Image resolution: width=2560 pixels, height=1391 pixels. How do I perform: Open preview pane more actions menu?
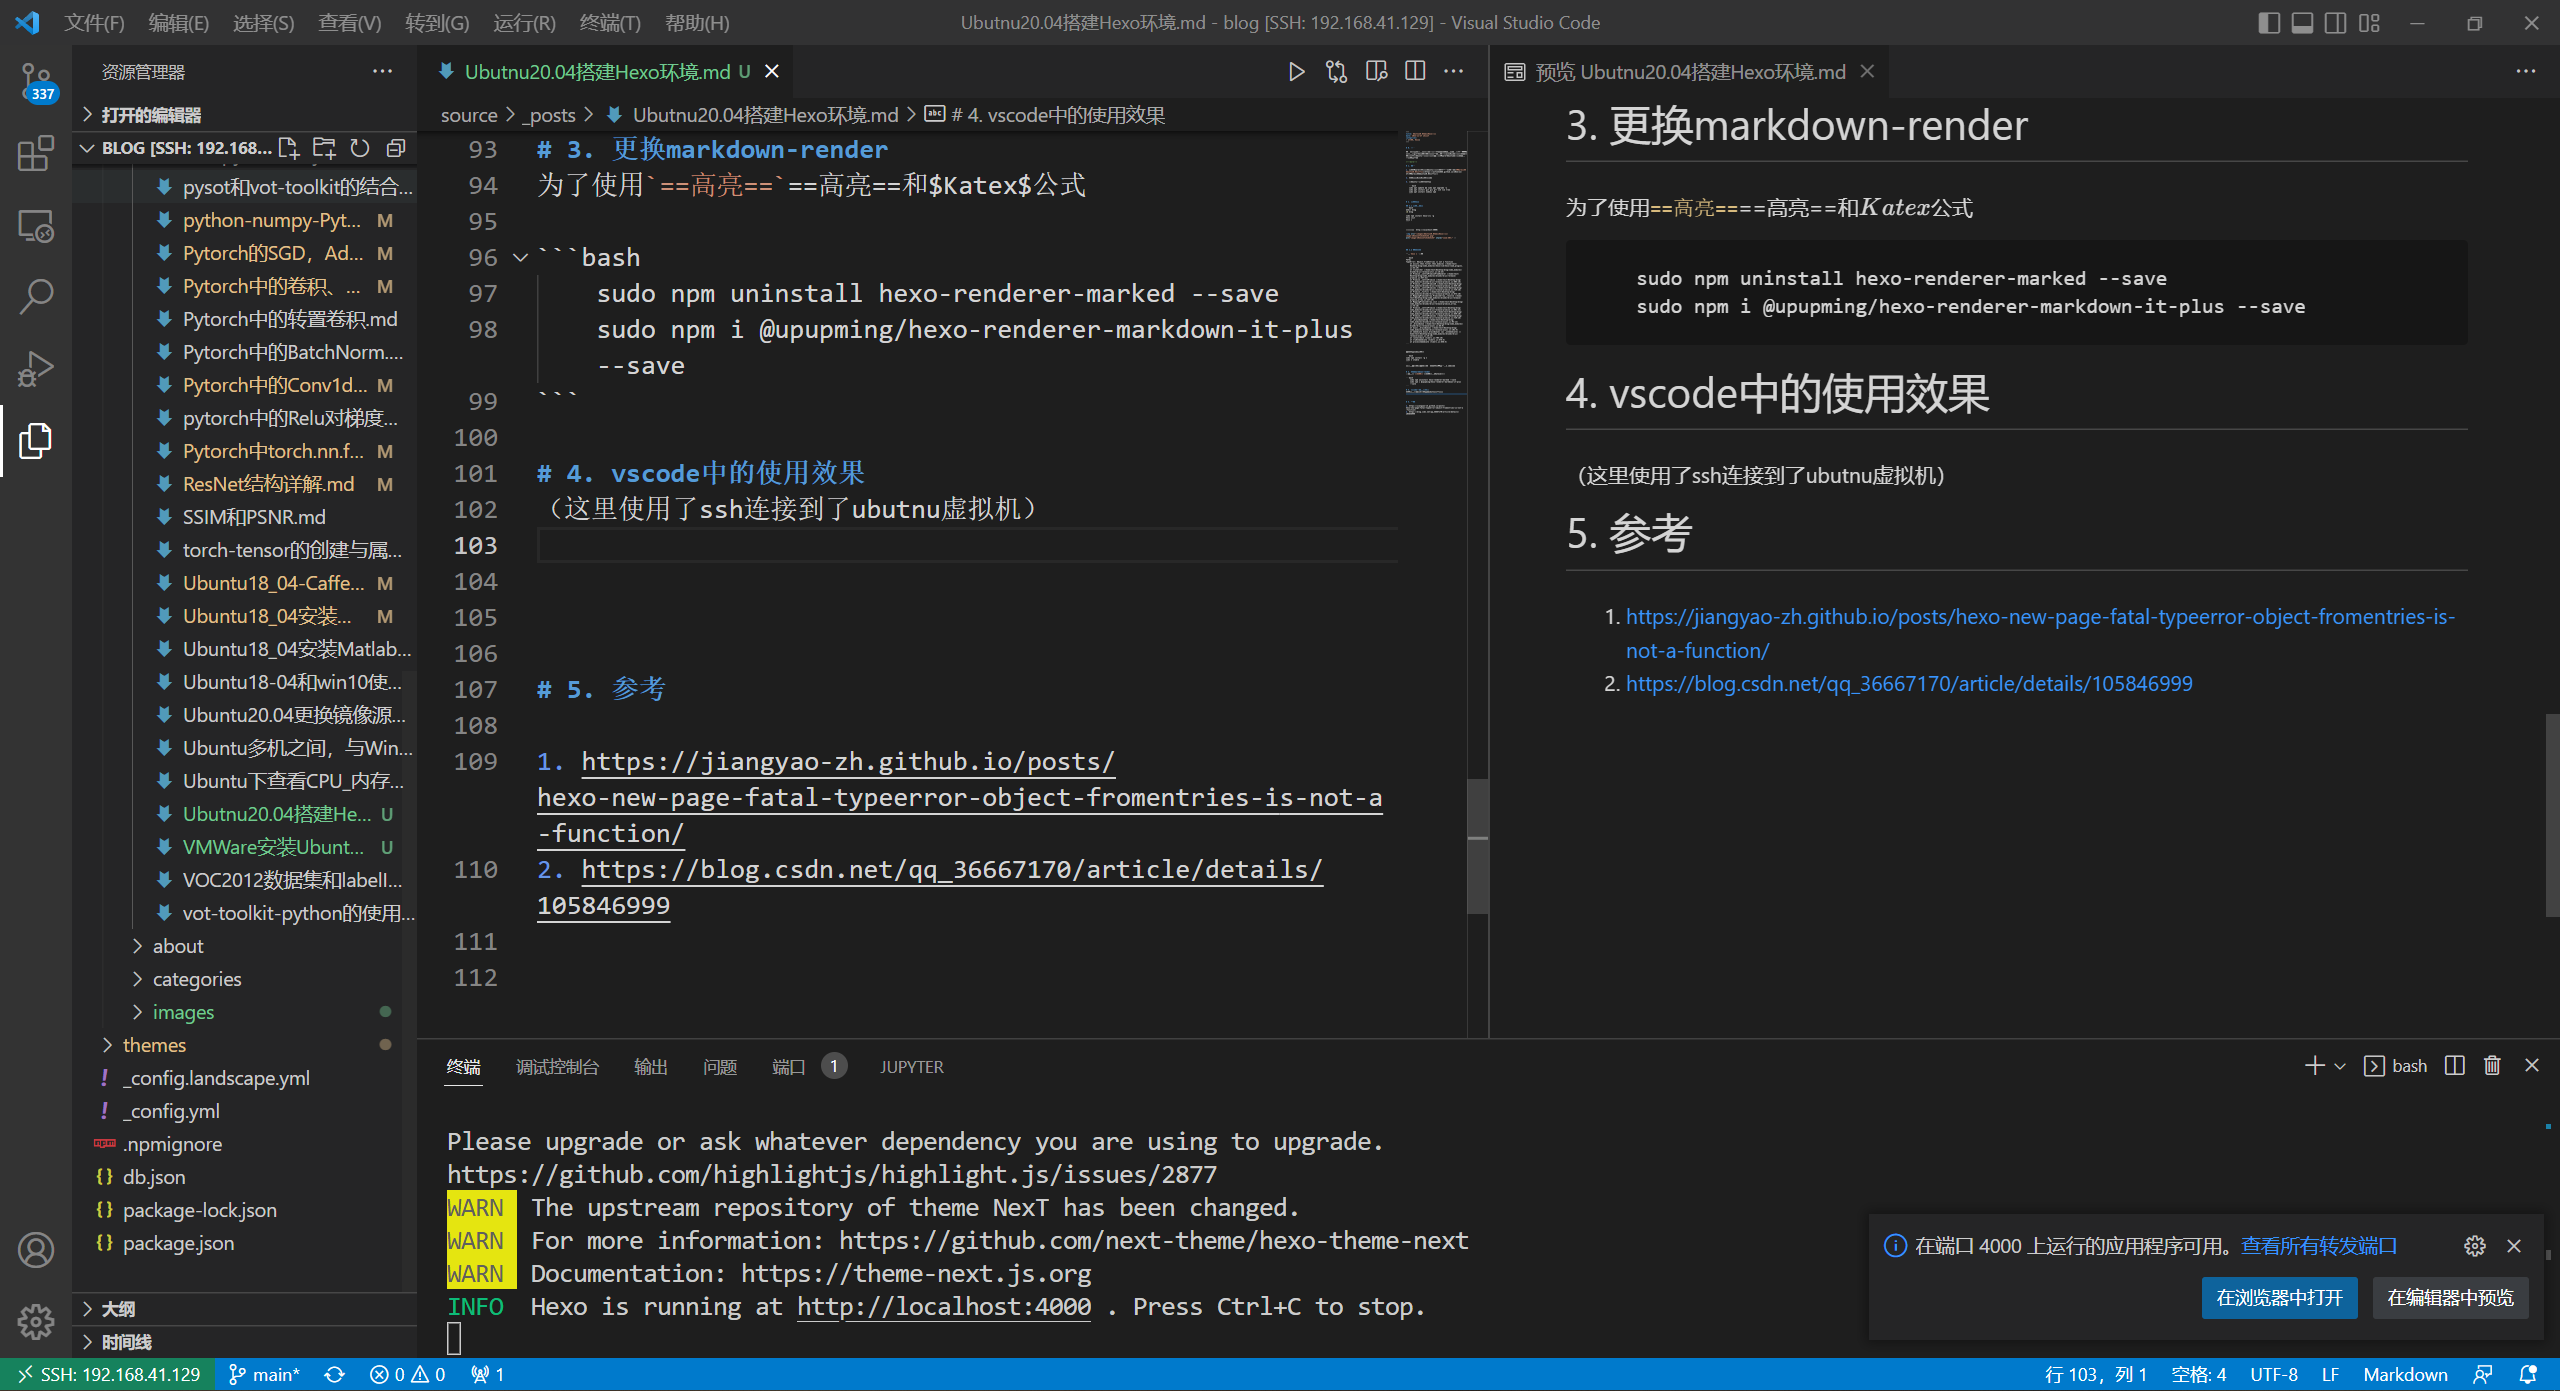pyautogui.click(x=2526, y=72)
